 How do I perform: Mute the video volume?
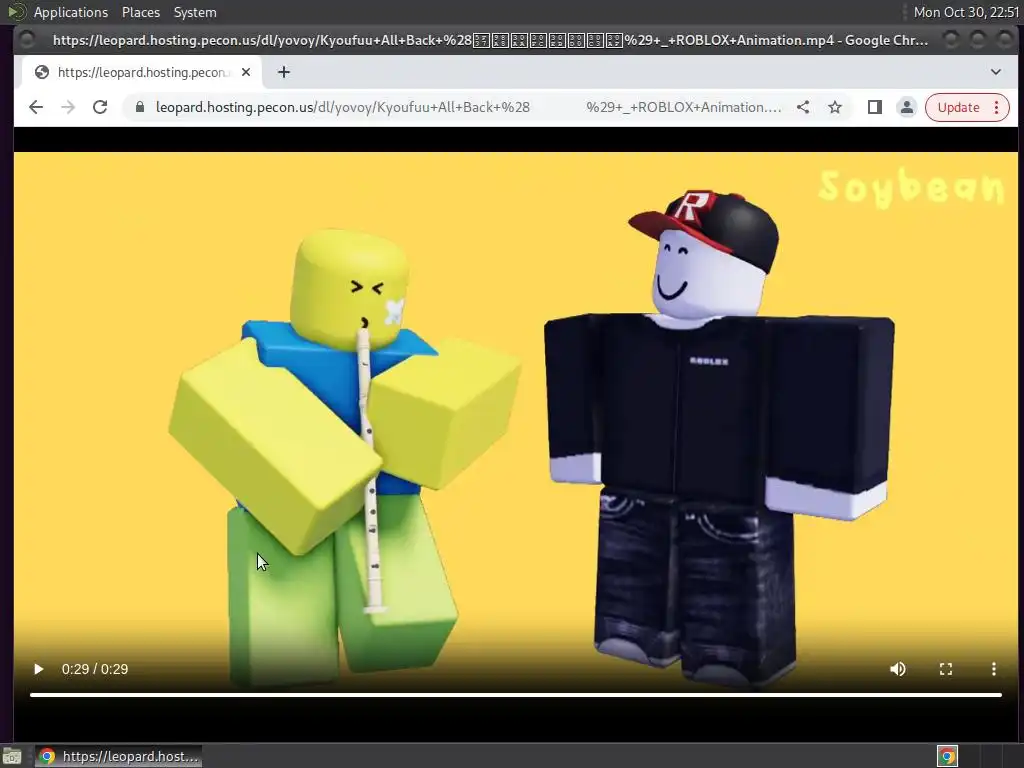(898, 669)
